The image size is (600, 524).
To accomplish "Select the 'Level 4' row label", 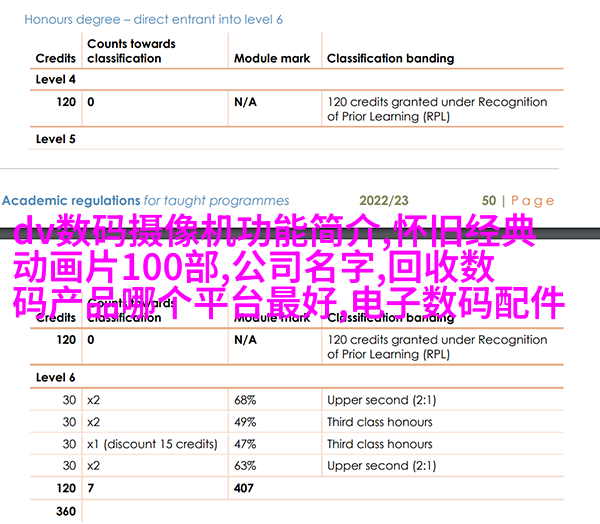I will click(x=55, y=79).
